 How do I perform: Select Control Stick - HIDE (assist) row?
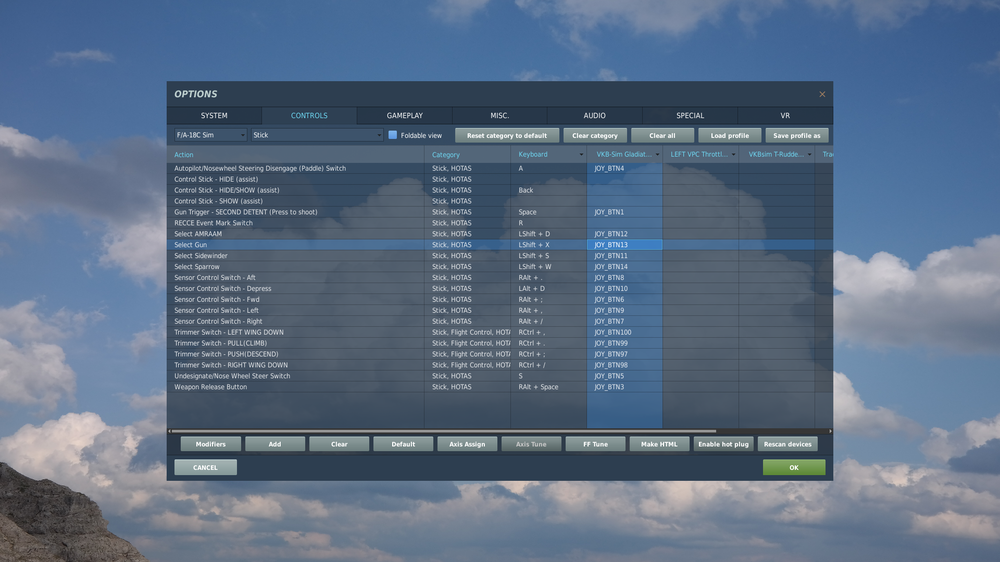(500, 179)
